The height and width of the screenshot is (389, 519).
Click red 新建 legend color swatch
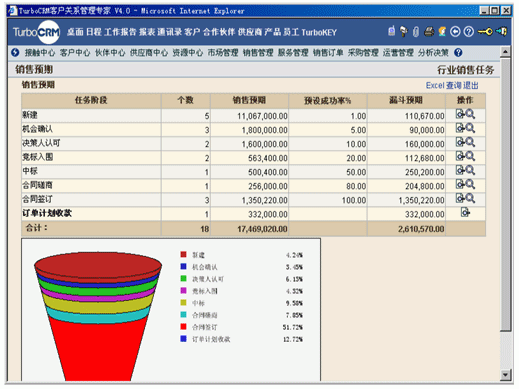pos(183,254)
